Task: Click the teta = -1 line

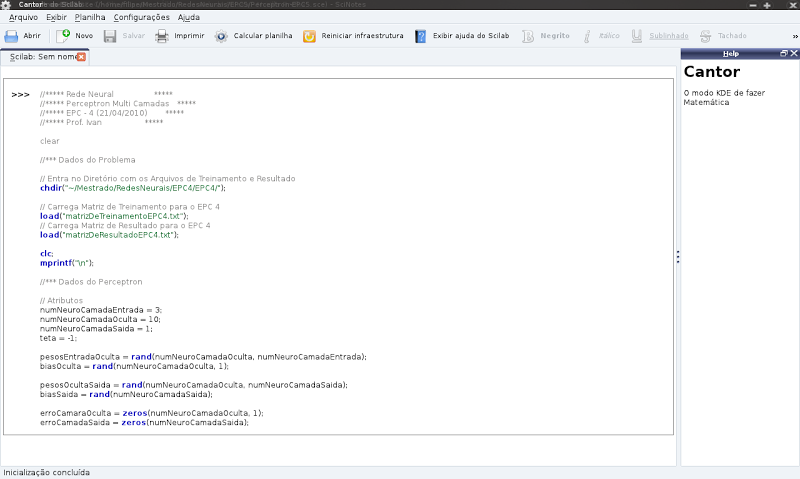Action: click(58, 338)
